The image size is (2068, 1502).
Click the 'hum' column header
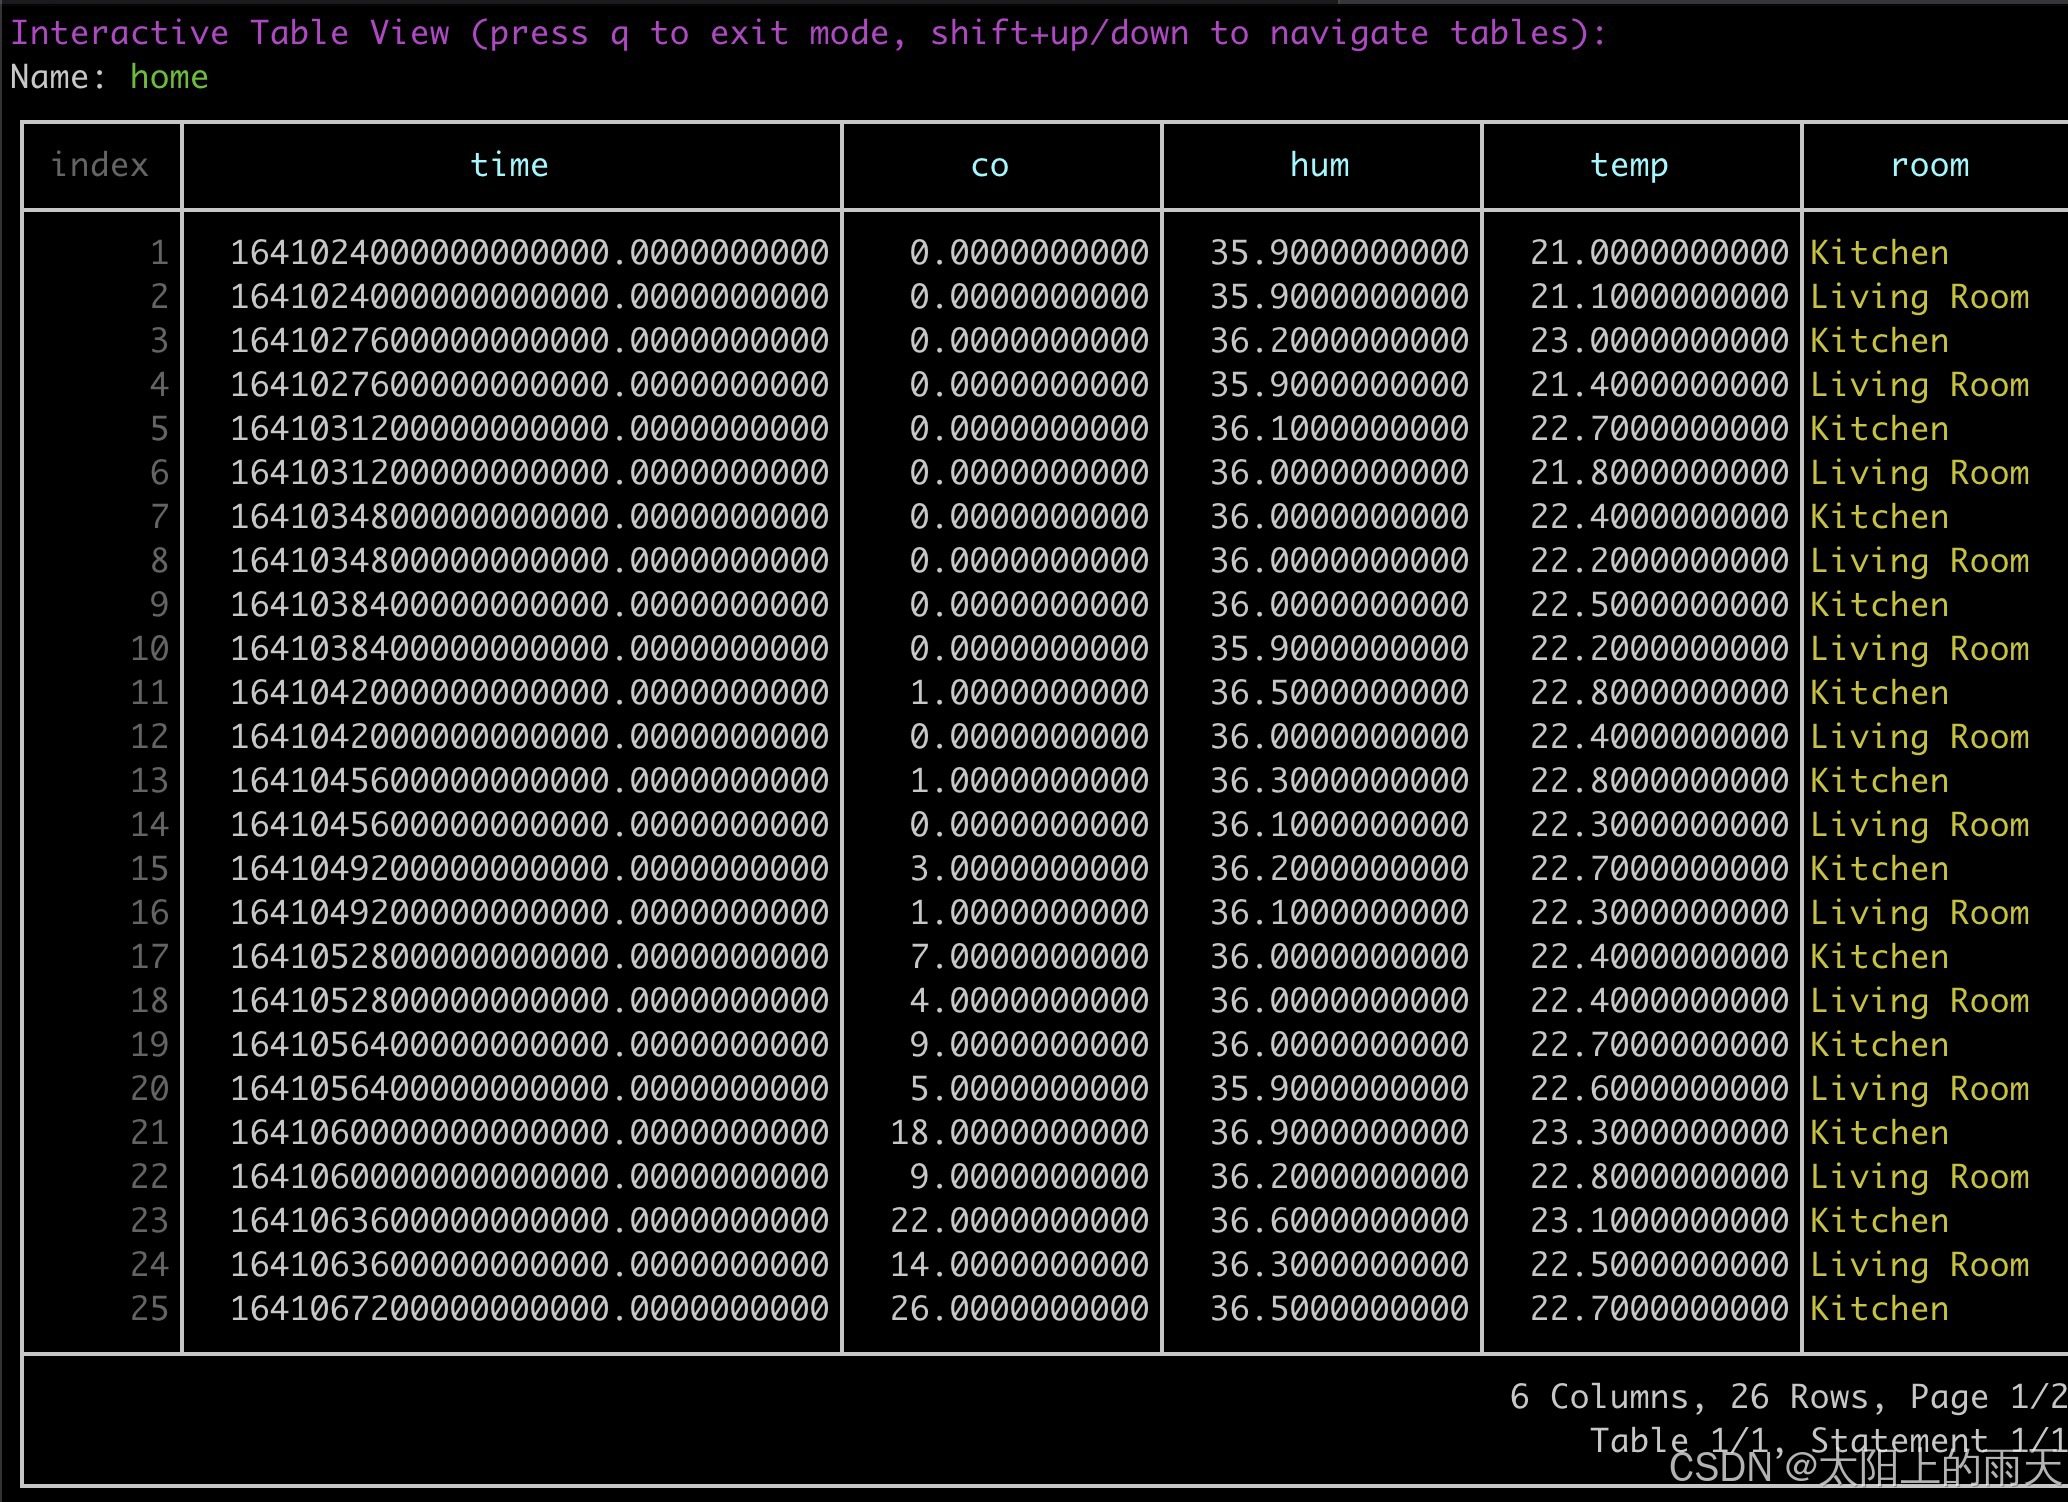pos(1319,165)
